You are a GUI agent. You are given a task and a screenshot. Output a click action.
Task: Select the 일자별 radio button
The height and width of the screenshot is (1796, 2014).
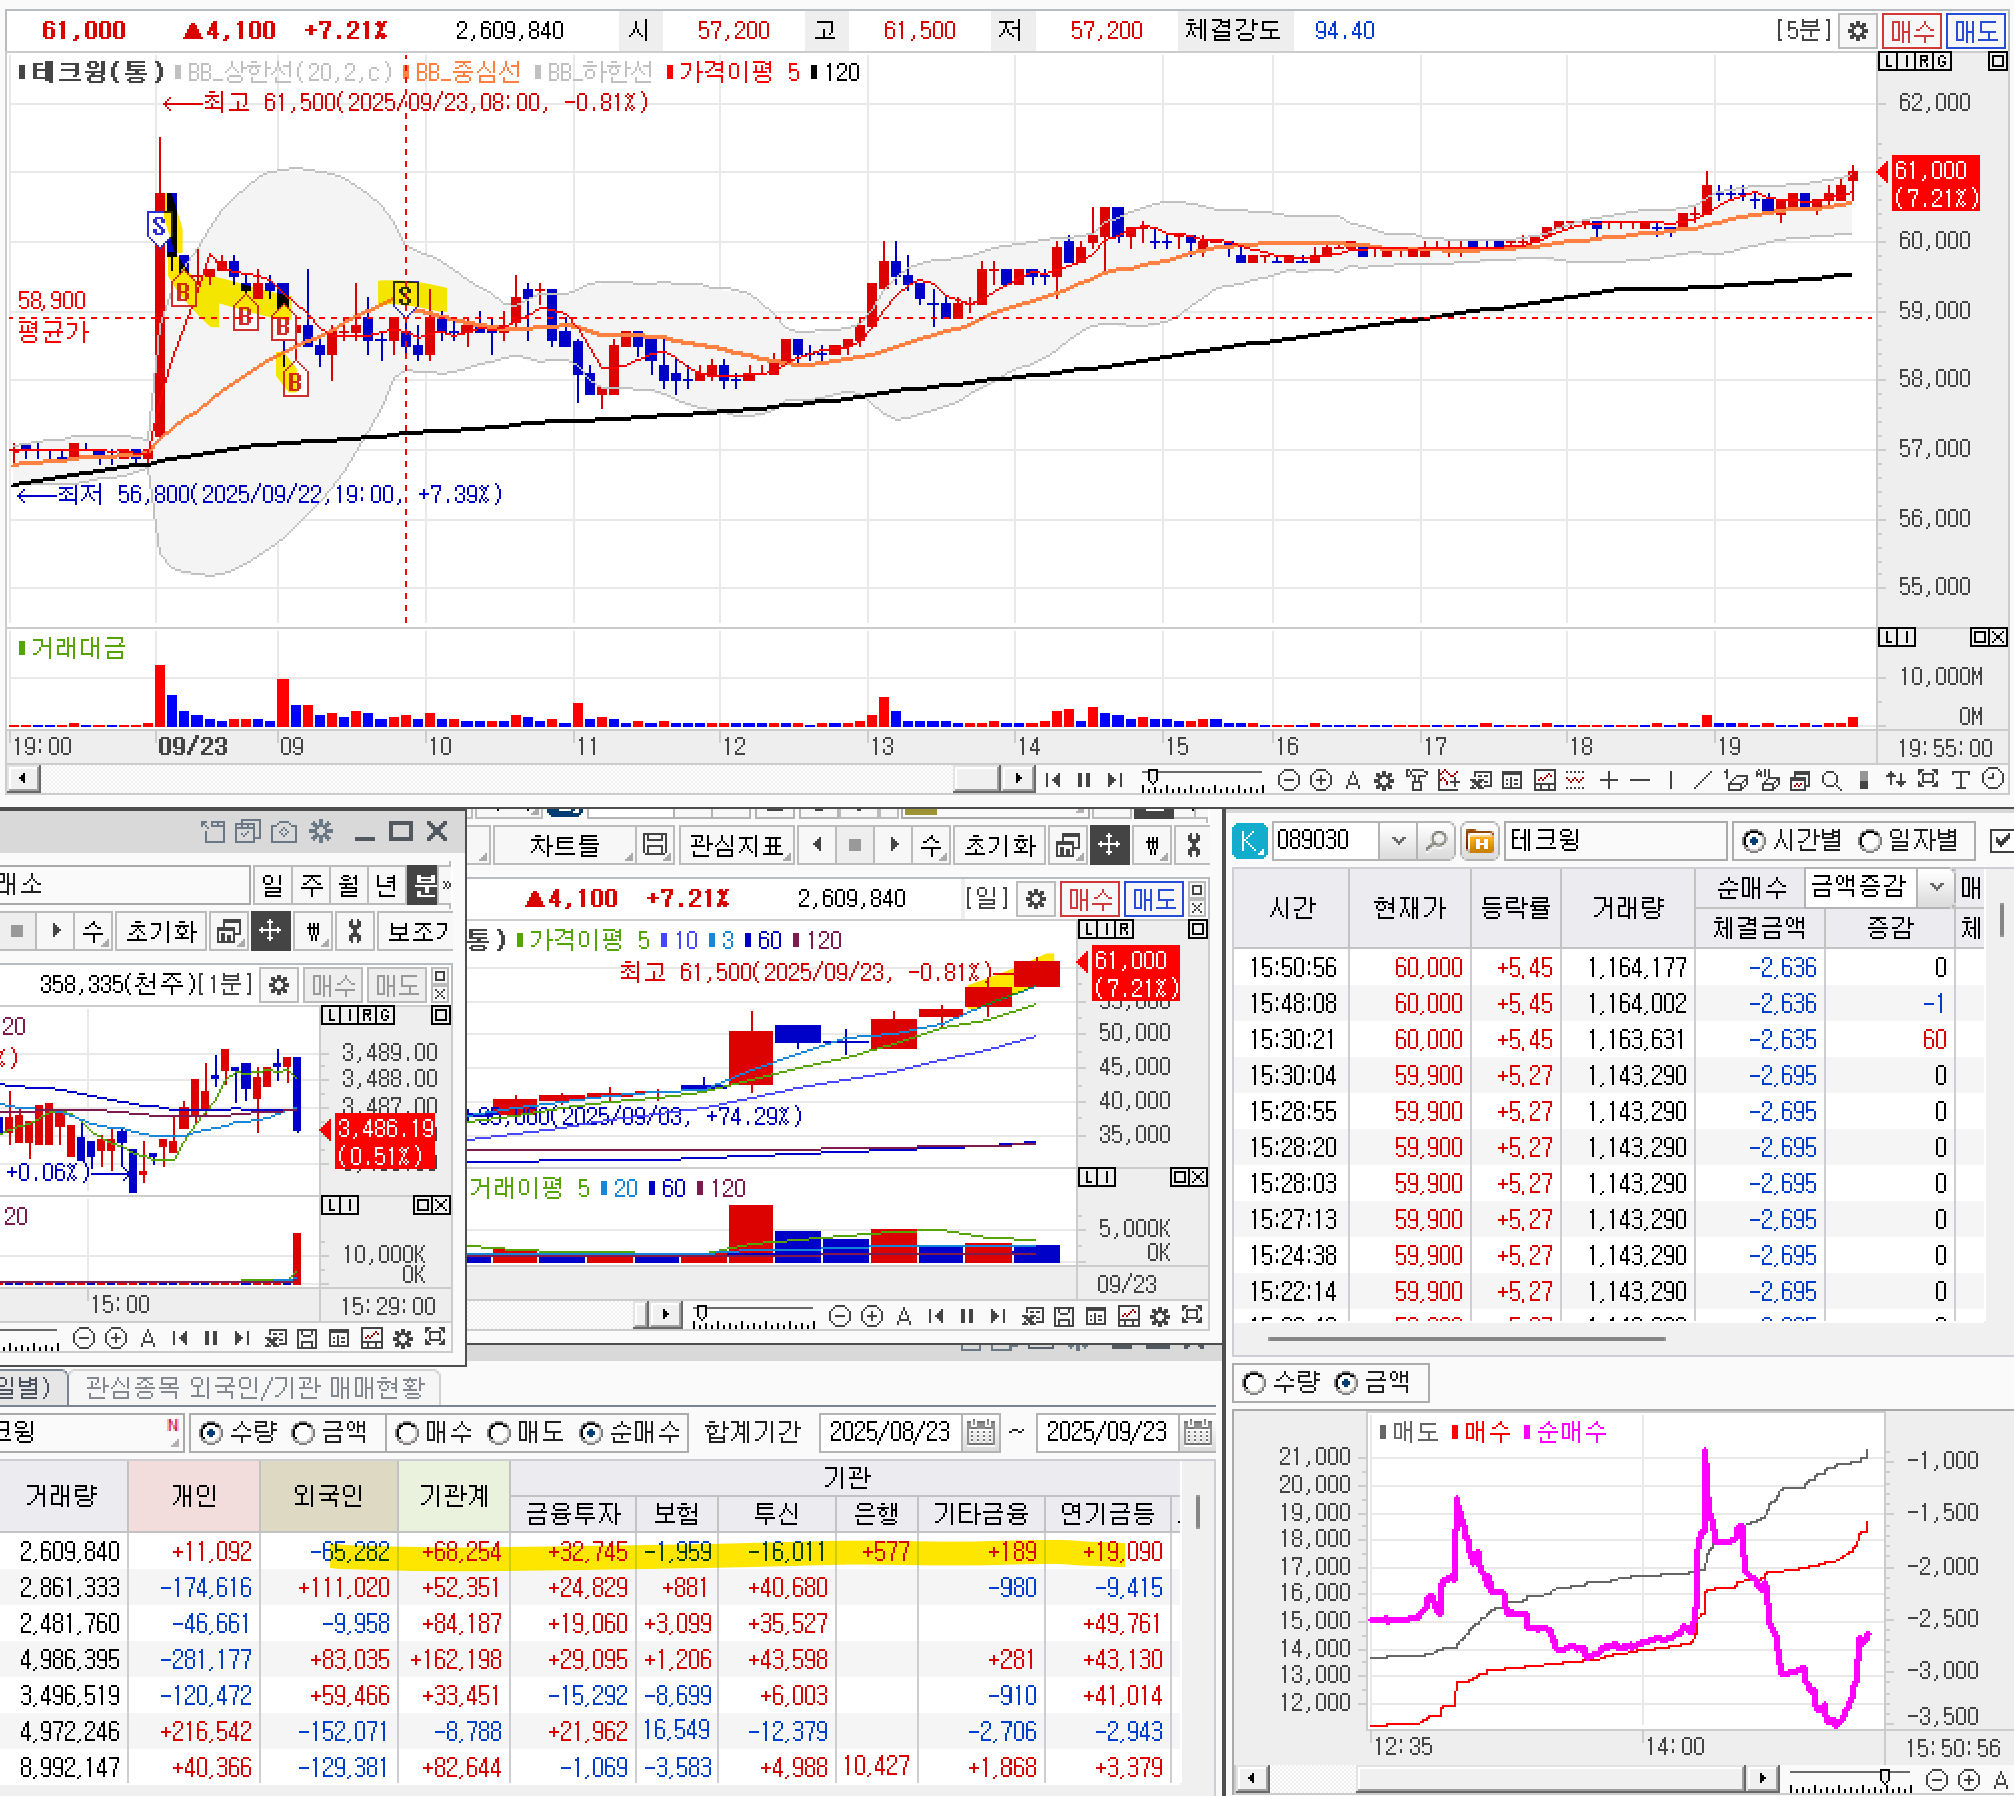[x=1870, y=841]
